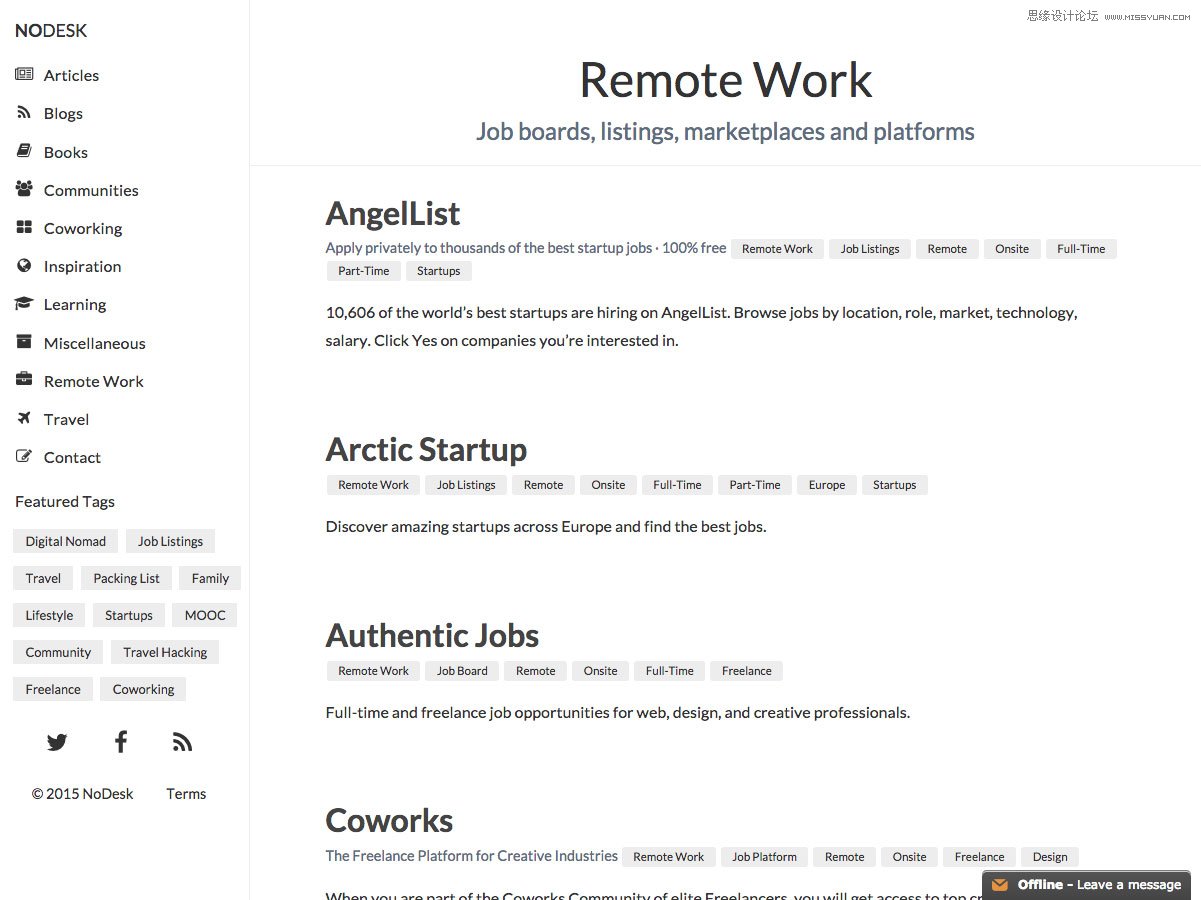Open the Contact page link
Image resolution: width=1201 pixels, height=900 pixels.
pyautogui.click(x=72, y=457)
